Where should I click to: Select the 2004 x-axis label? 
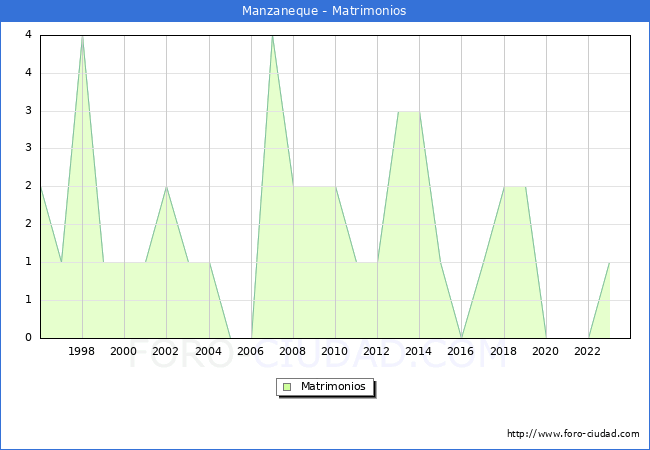point(209,351)
